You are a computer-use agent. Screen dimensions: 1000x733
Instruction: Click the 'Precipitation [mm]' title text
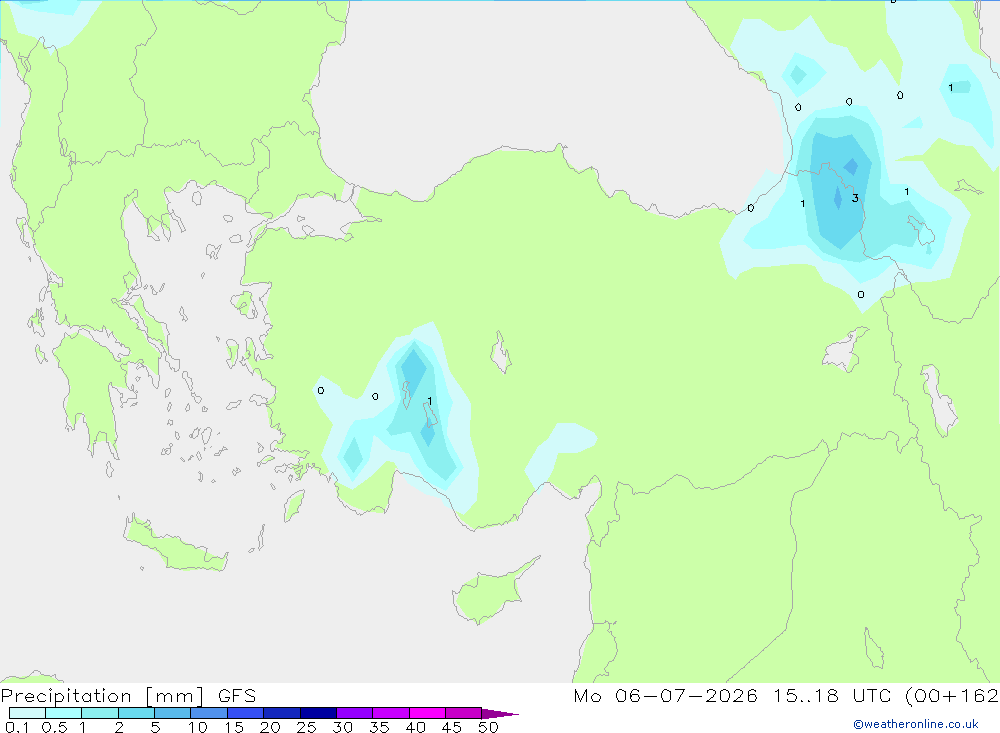click(103, 696)
